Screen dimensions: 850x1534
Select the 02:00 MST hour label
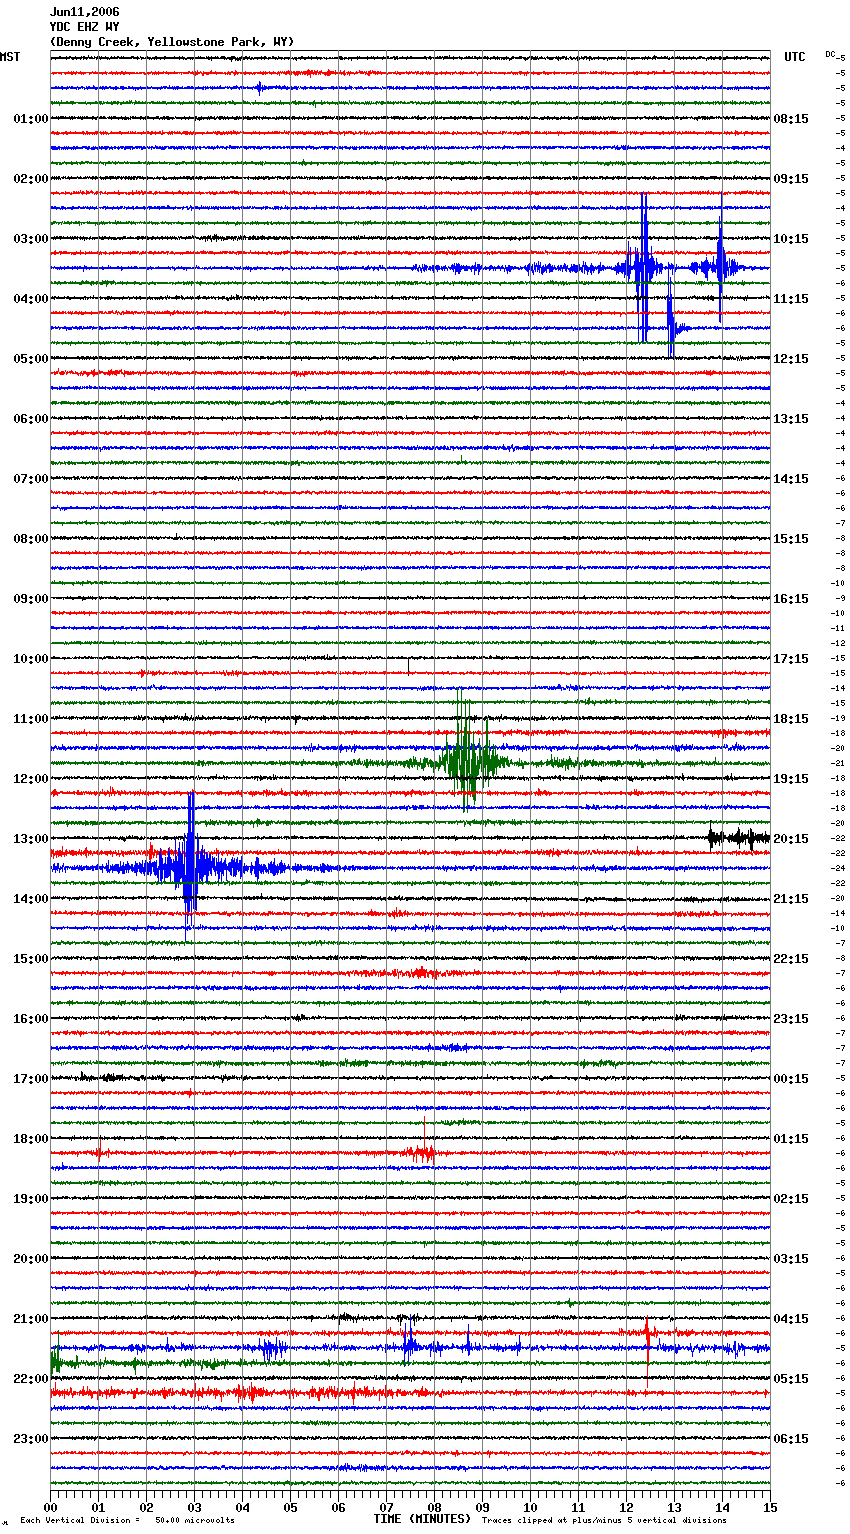point(30,179)
